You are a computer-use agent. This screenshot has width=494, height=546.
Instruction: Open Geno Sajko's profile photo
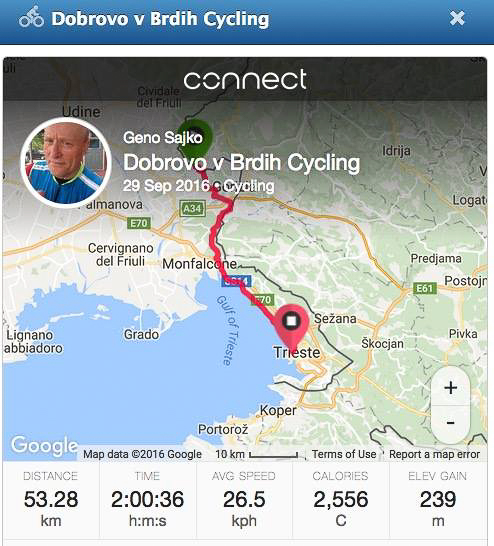[x=66, y=163]
